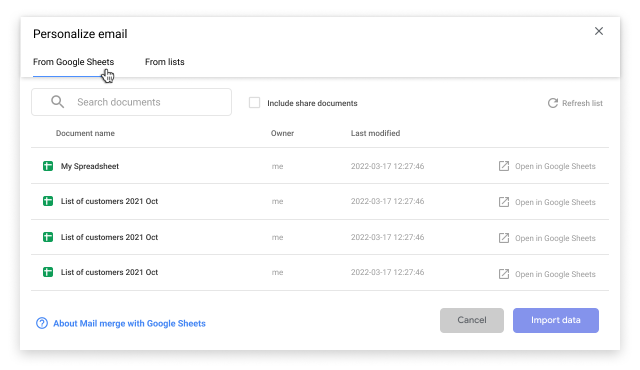Select the From Google Sheets tab
Image resolution: width=640 pixels, height=370 pixels.
tap(73, 62)
